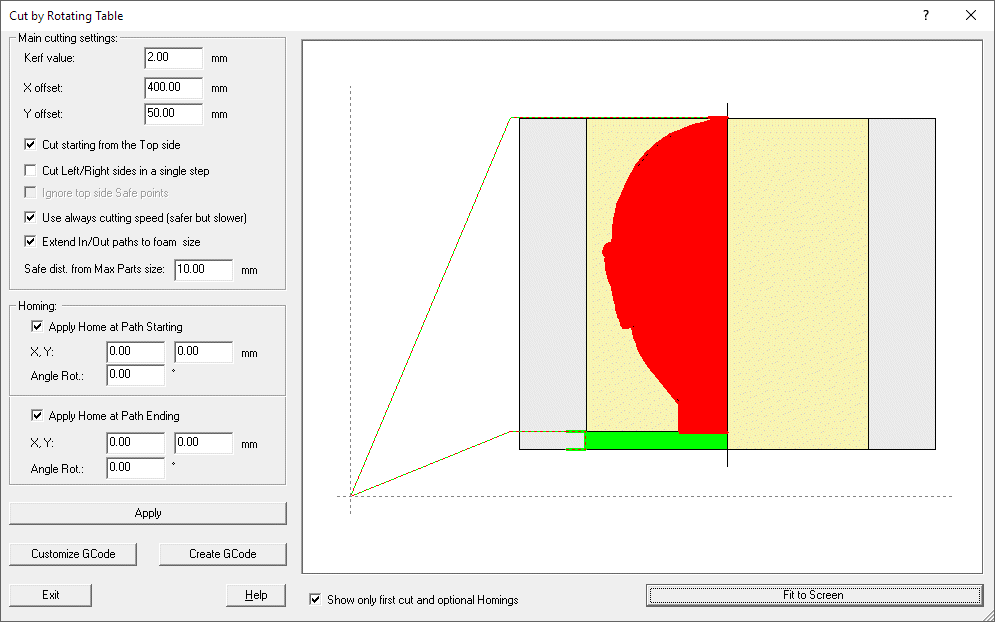Select the Kerf value input field
This screenshot has height=622, width=995.
[x=172, y=58]
